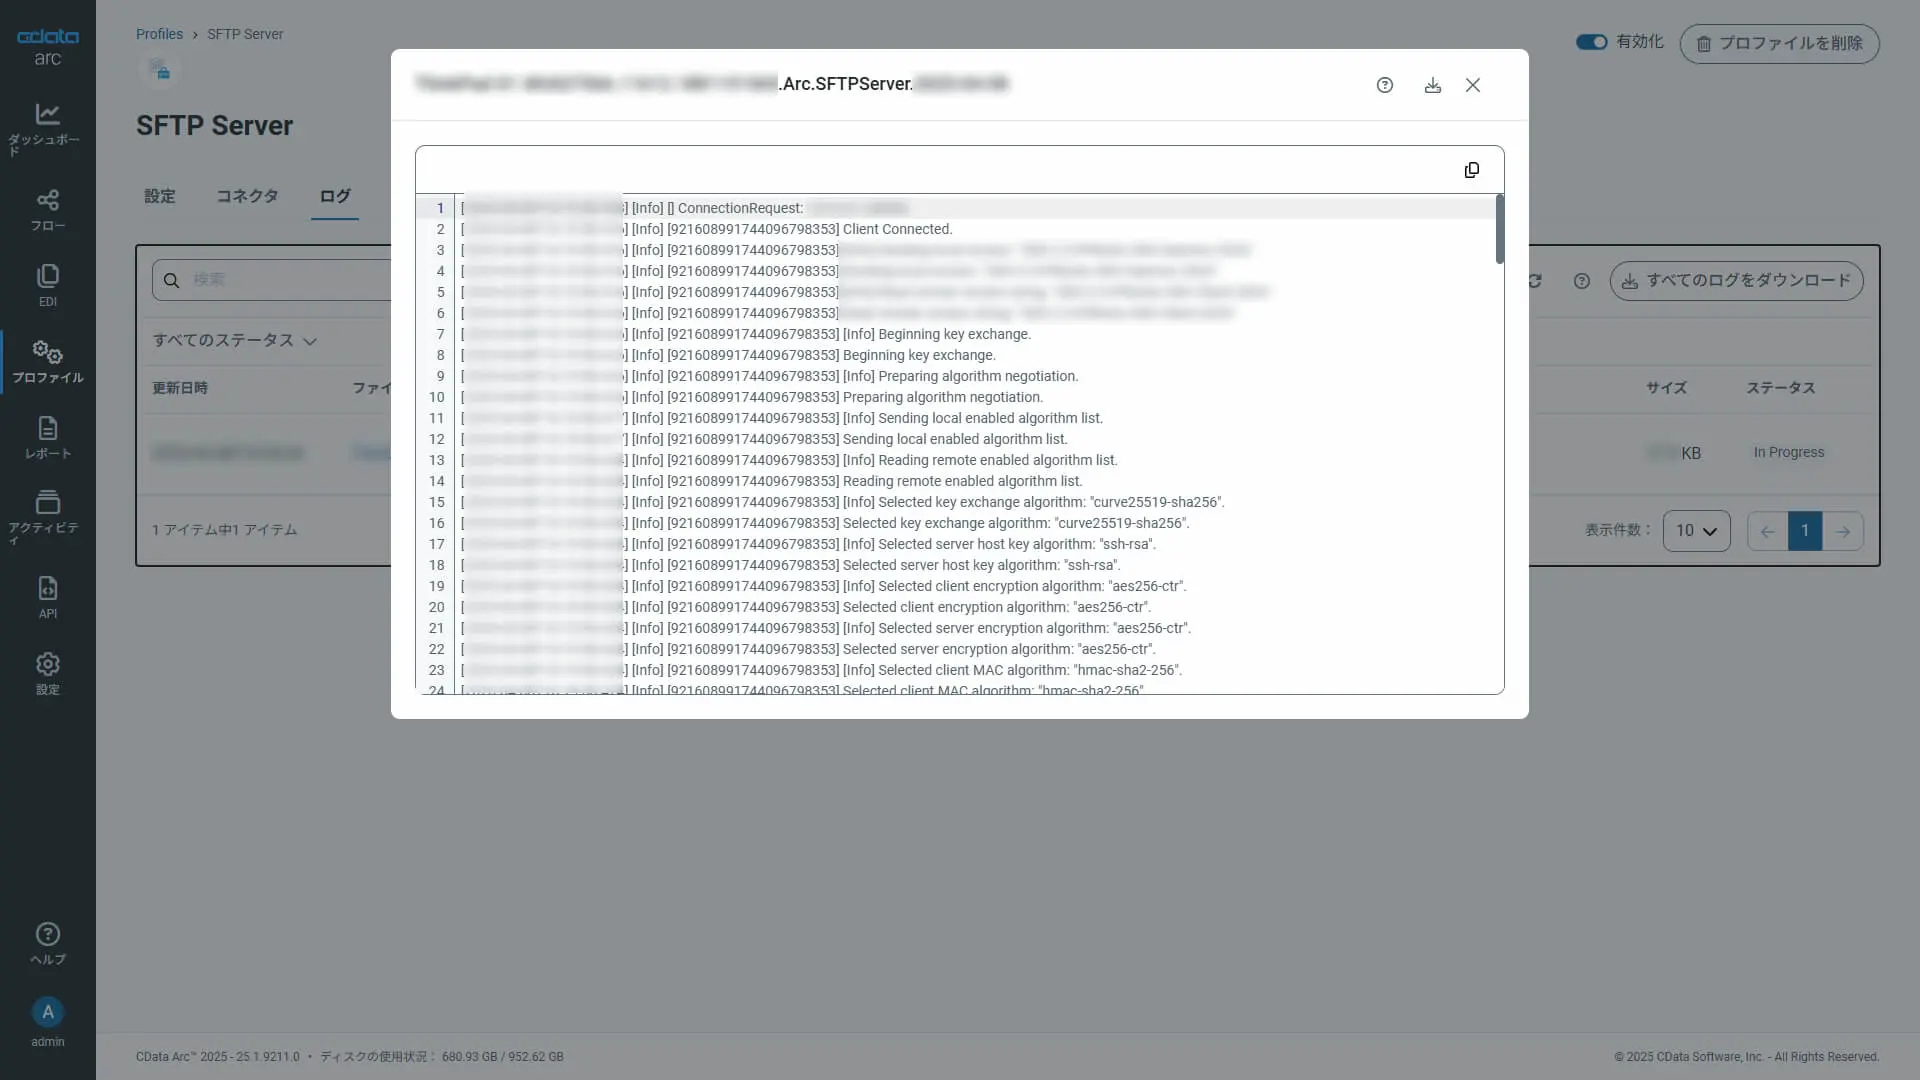
Task: Download this log file from dialog header
Action: click(1432, 85)
